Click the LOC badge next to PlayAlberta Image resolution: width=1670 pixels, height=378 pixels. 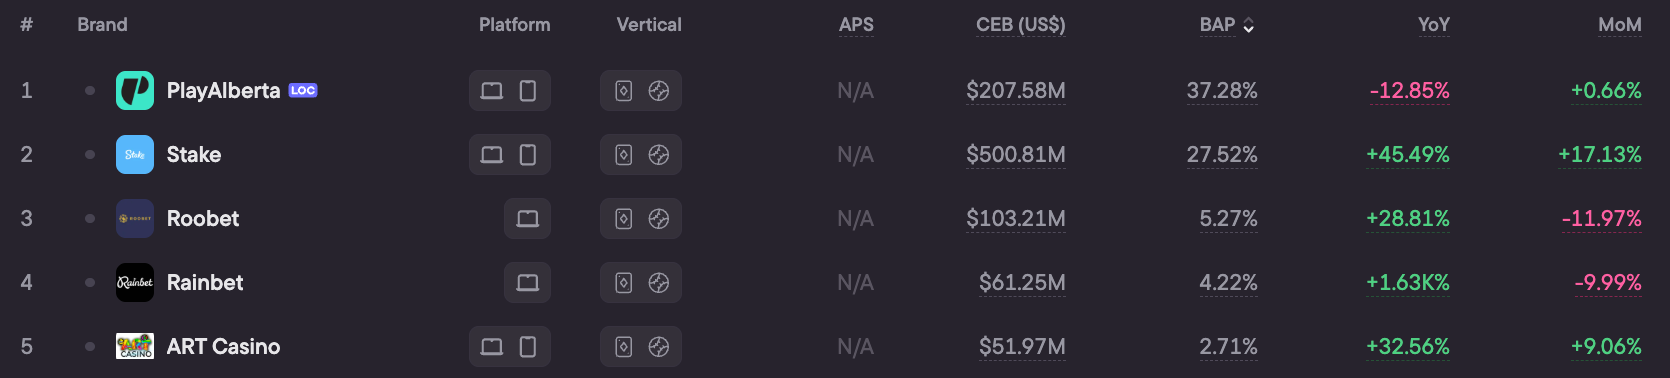click(x=303, y=91)
